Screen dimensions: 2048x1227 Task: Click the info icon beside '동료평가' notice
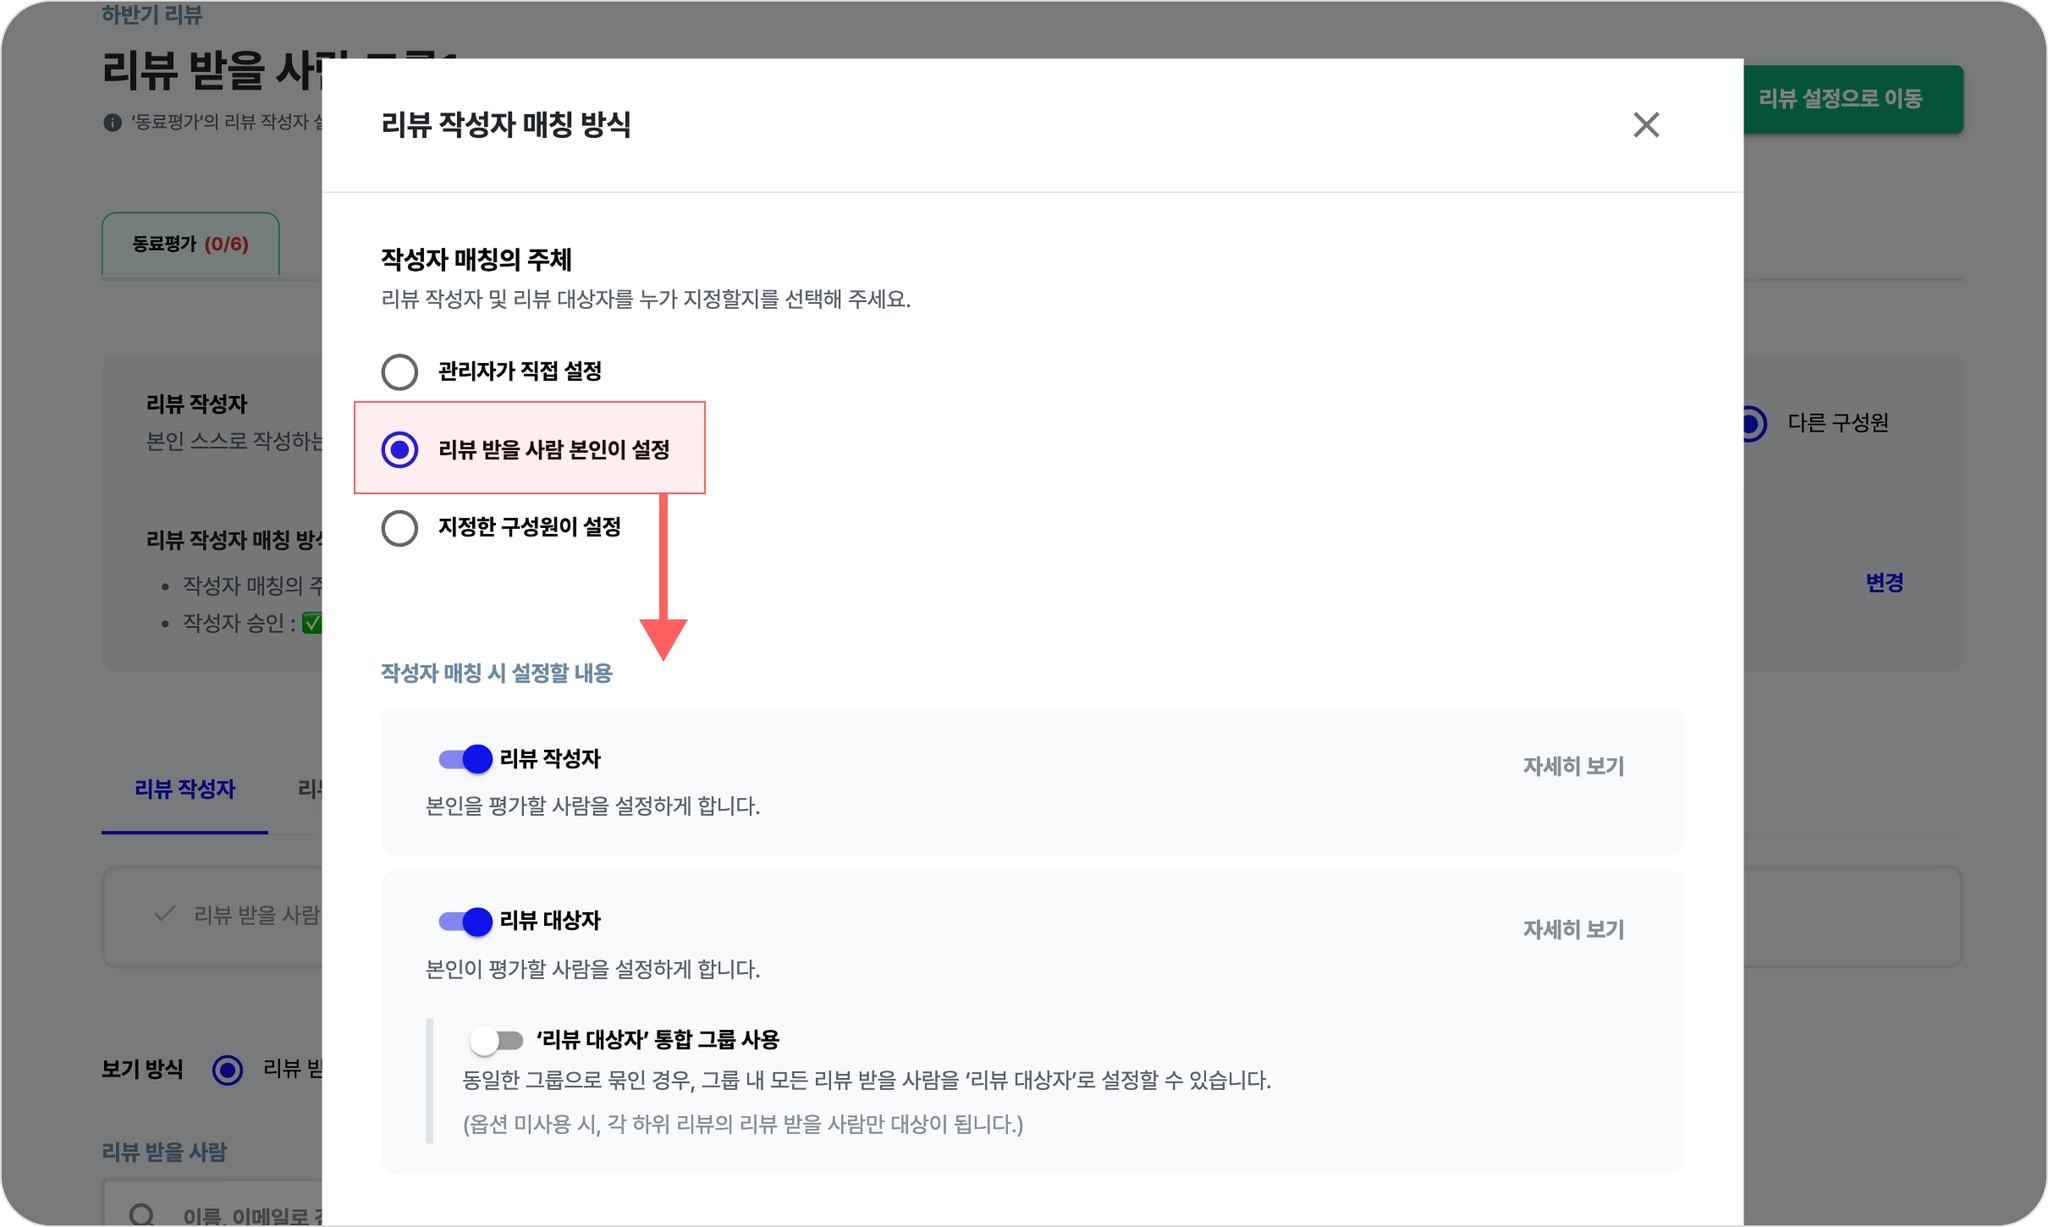pos(112,122)
